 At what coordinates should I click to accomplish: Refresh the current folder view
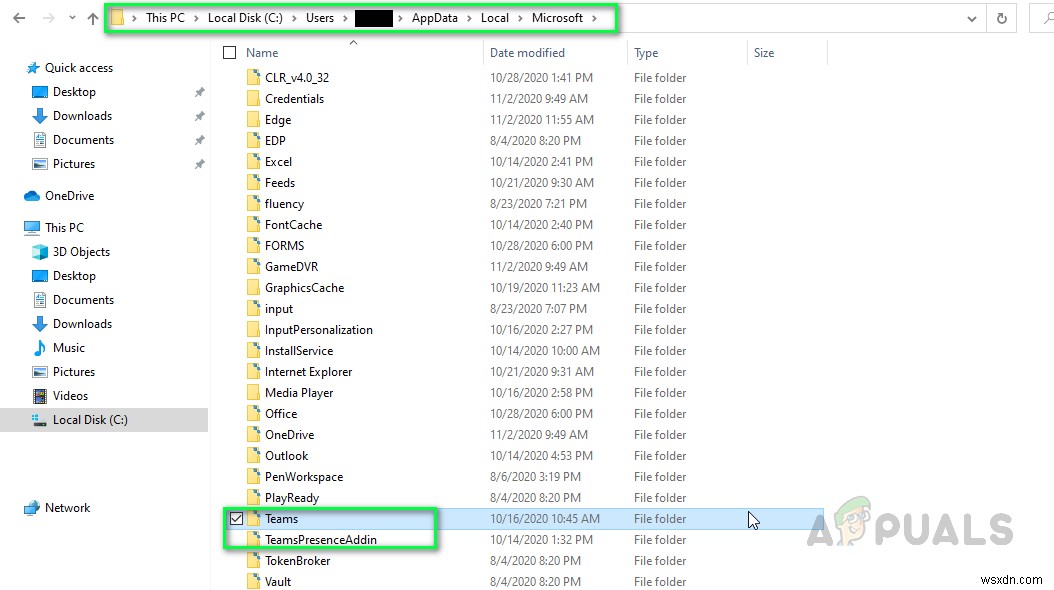(x=1002, y=19)
